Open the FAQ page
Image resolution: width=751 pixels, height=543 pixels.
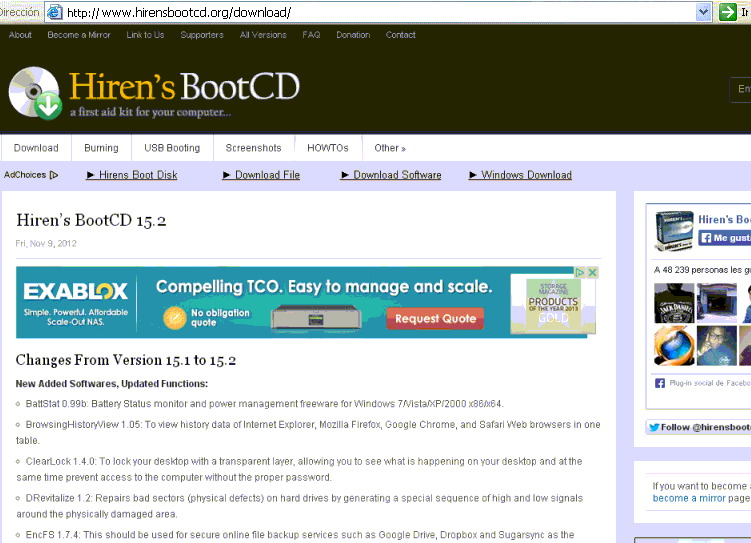coord(311,35)
